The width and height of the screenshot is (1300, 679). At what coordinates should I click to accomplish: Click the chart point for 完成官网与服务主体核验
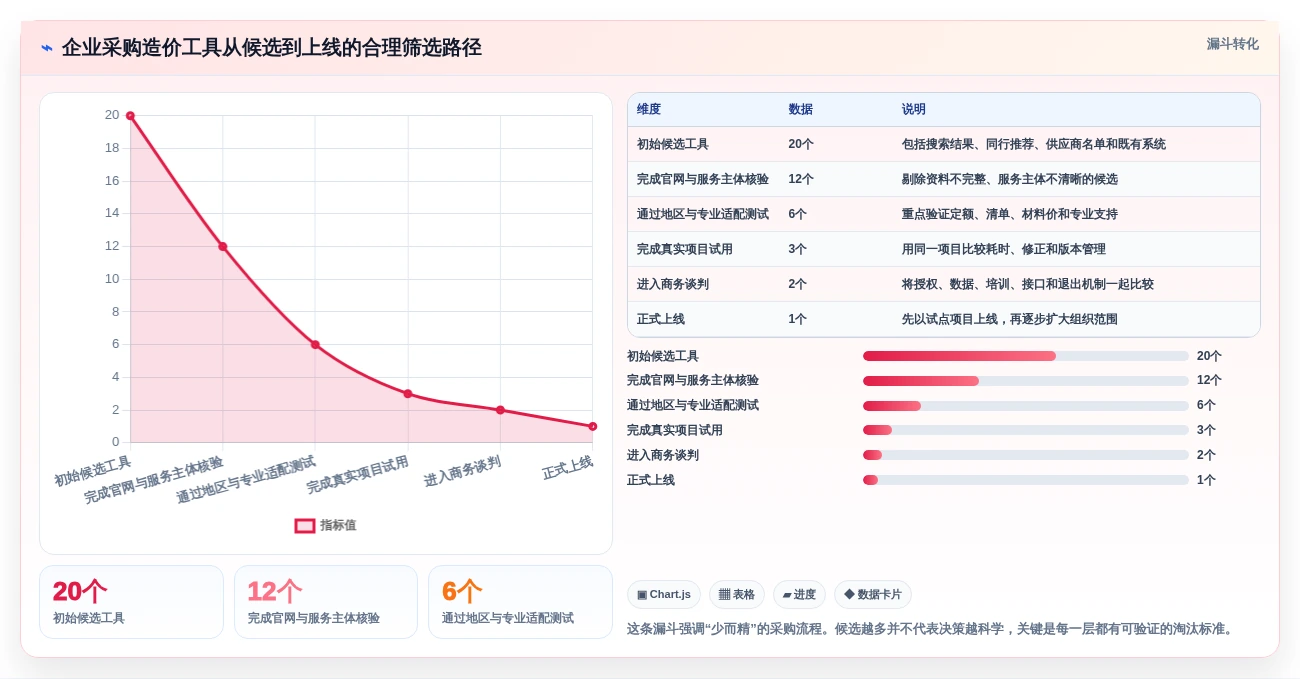222,246
